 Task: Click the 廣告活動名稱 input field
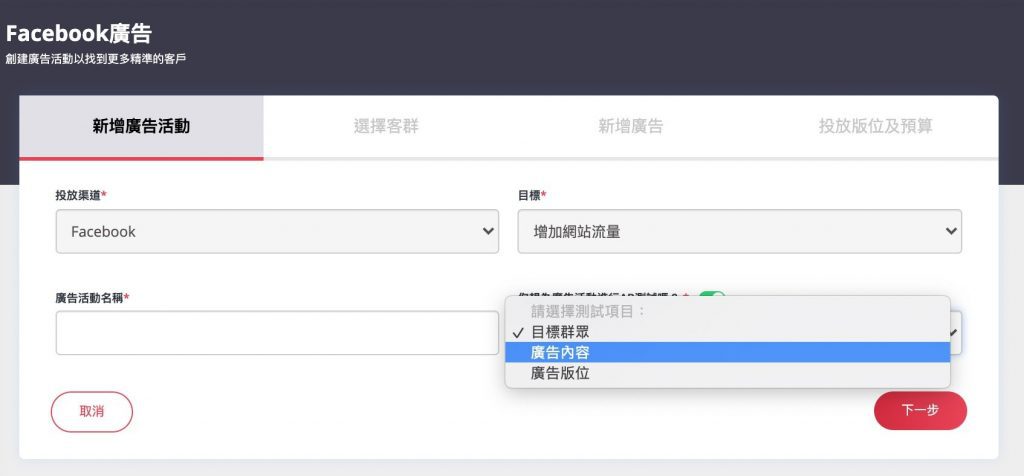click(278, 333)
